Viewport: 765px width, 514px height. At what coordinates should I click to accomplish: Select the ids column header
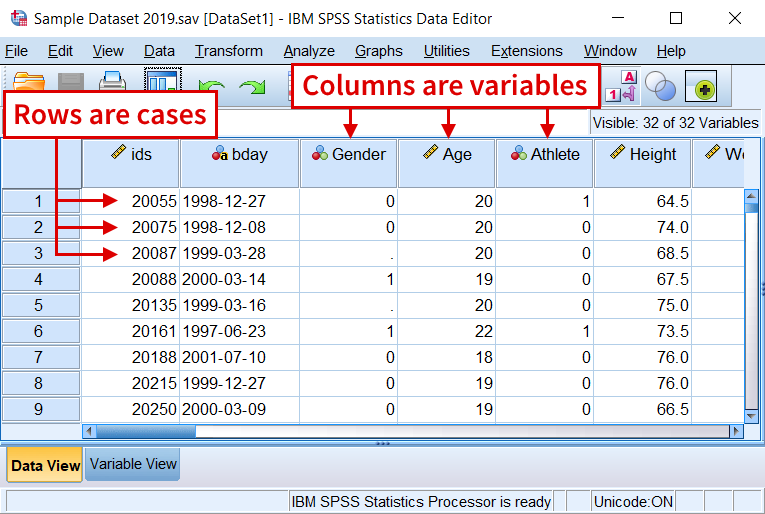(131, 163)
